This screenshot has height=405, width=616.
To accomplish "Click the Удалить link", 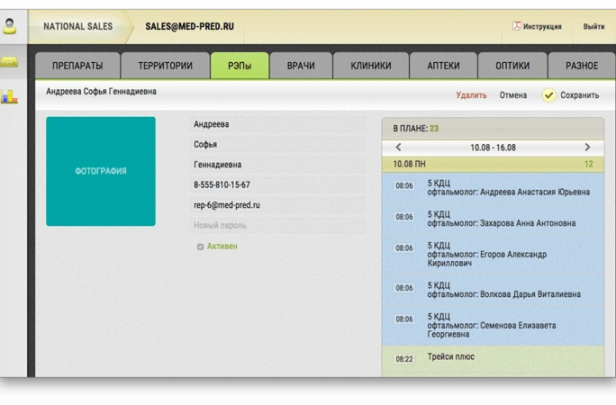I will point(471,96).
